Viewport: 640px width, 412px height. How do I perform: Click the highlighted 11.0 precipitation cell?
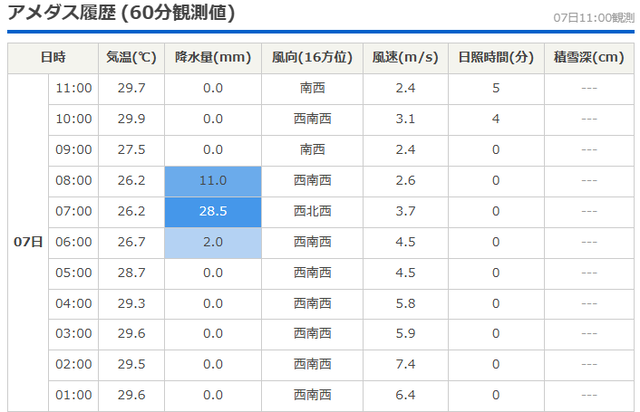click(213, 181)
